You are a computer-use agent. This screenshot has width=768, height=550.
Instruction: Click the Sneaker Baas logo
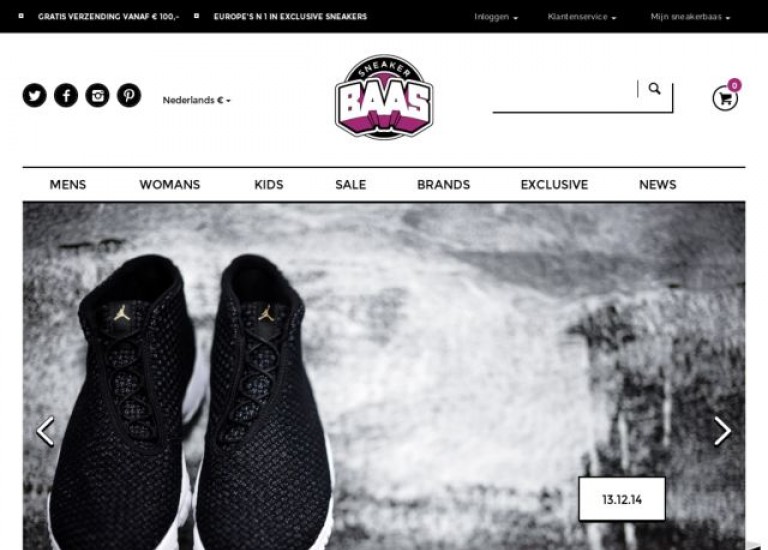click(x=384, y=97)
